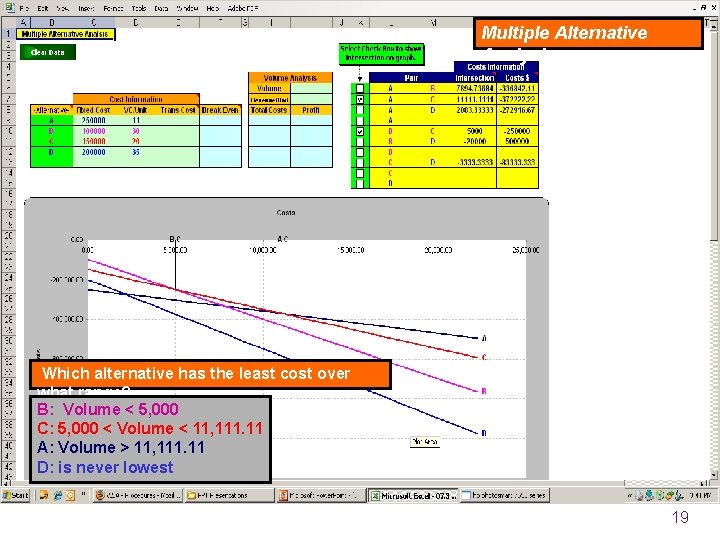Check the A-D pair intersection checkbox
The width and height of the screenshot is (720, 540).
coord(360,110)
